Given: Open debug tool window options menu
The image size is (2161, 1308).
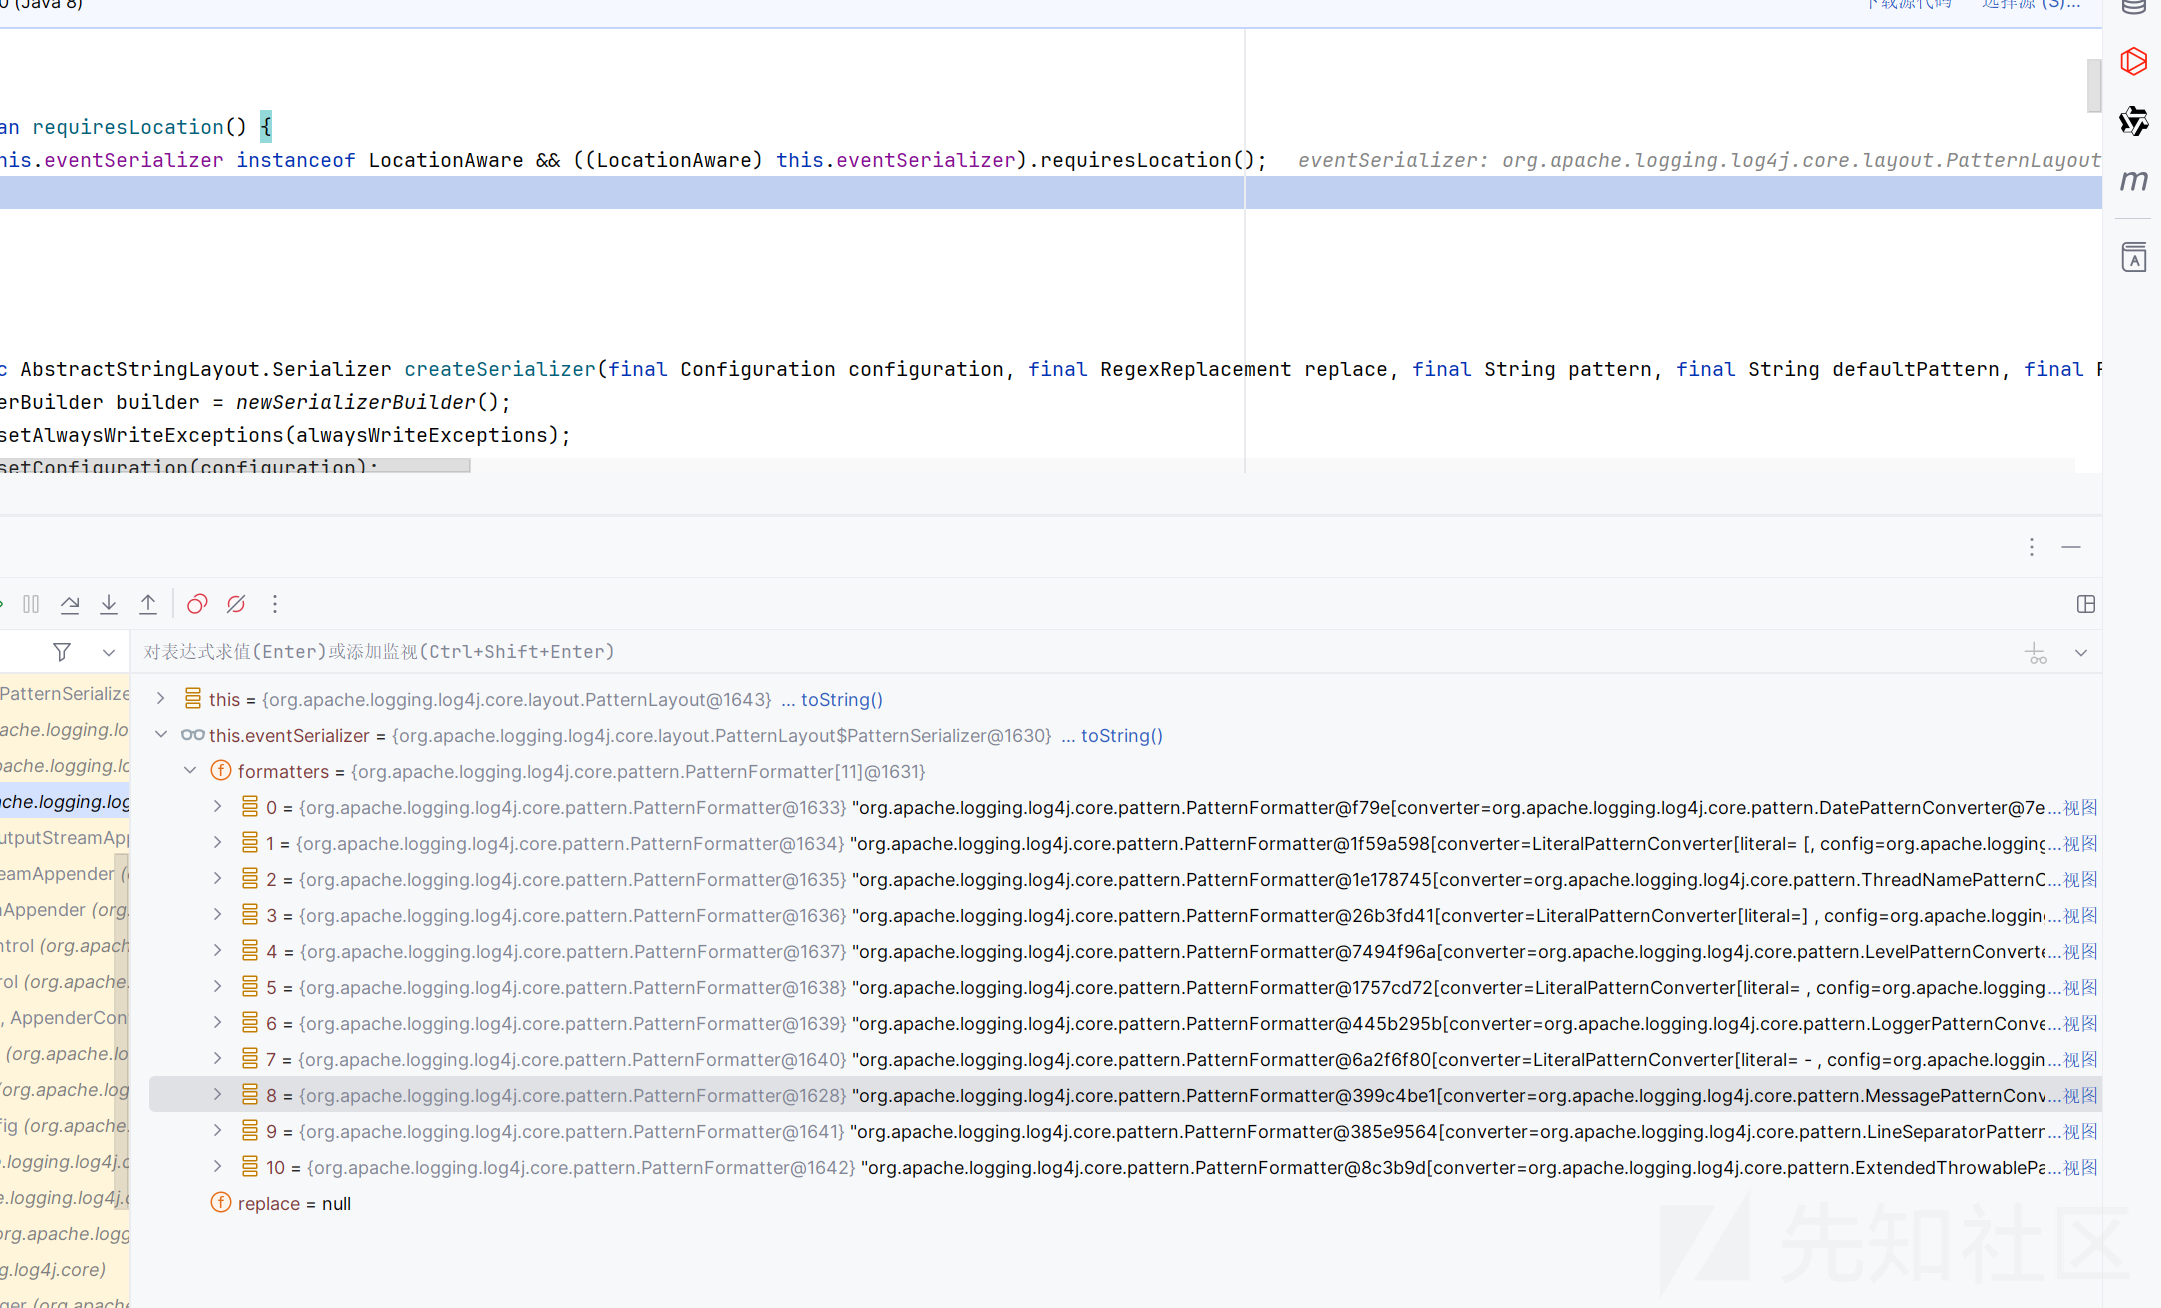Looking at the screenshot, I should [2031, 547].
